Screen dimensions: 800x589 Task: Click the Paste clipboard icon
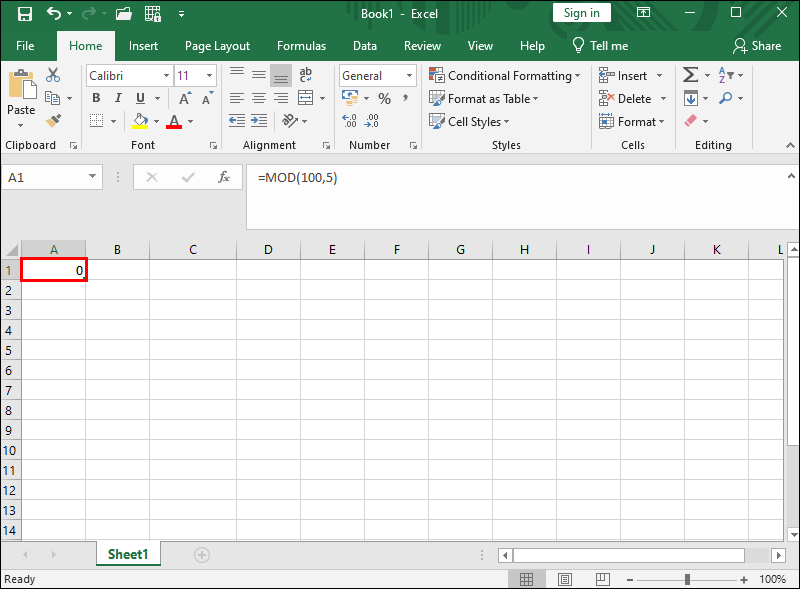[x=22, y=85]
